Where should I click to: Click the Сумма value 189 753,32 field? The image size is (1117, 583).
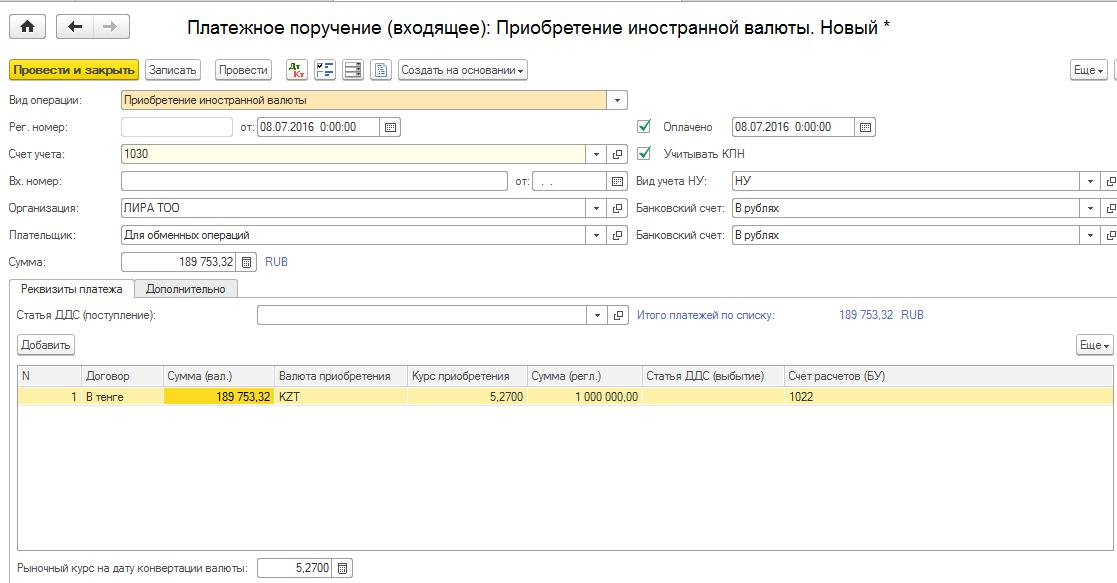[179, 262]
